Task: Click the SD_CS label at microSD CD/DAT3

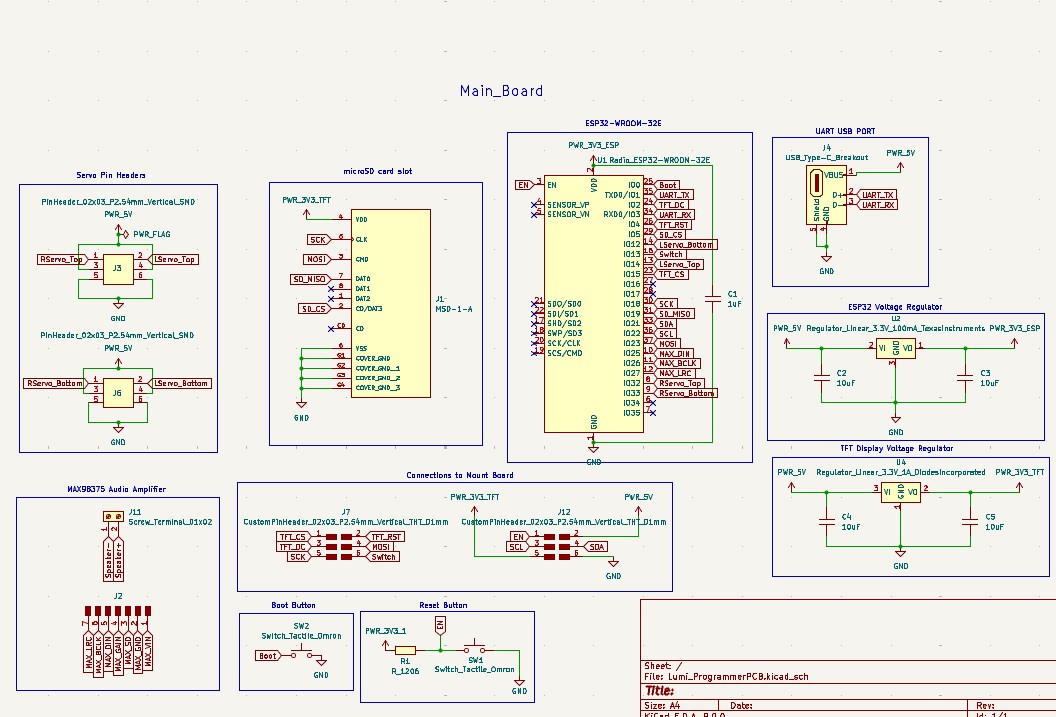Action: (x=315, y=309)
